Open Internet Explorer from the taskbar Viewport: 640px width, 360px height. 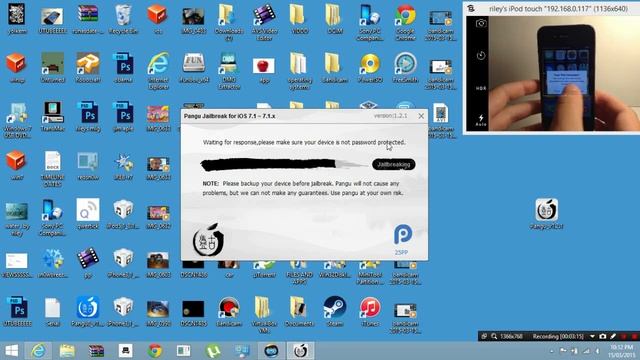click(x=39, y=351)
